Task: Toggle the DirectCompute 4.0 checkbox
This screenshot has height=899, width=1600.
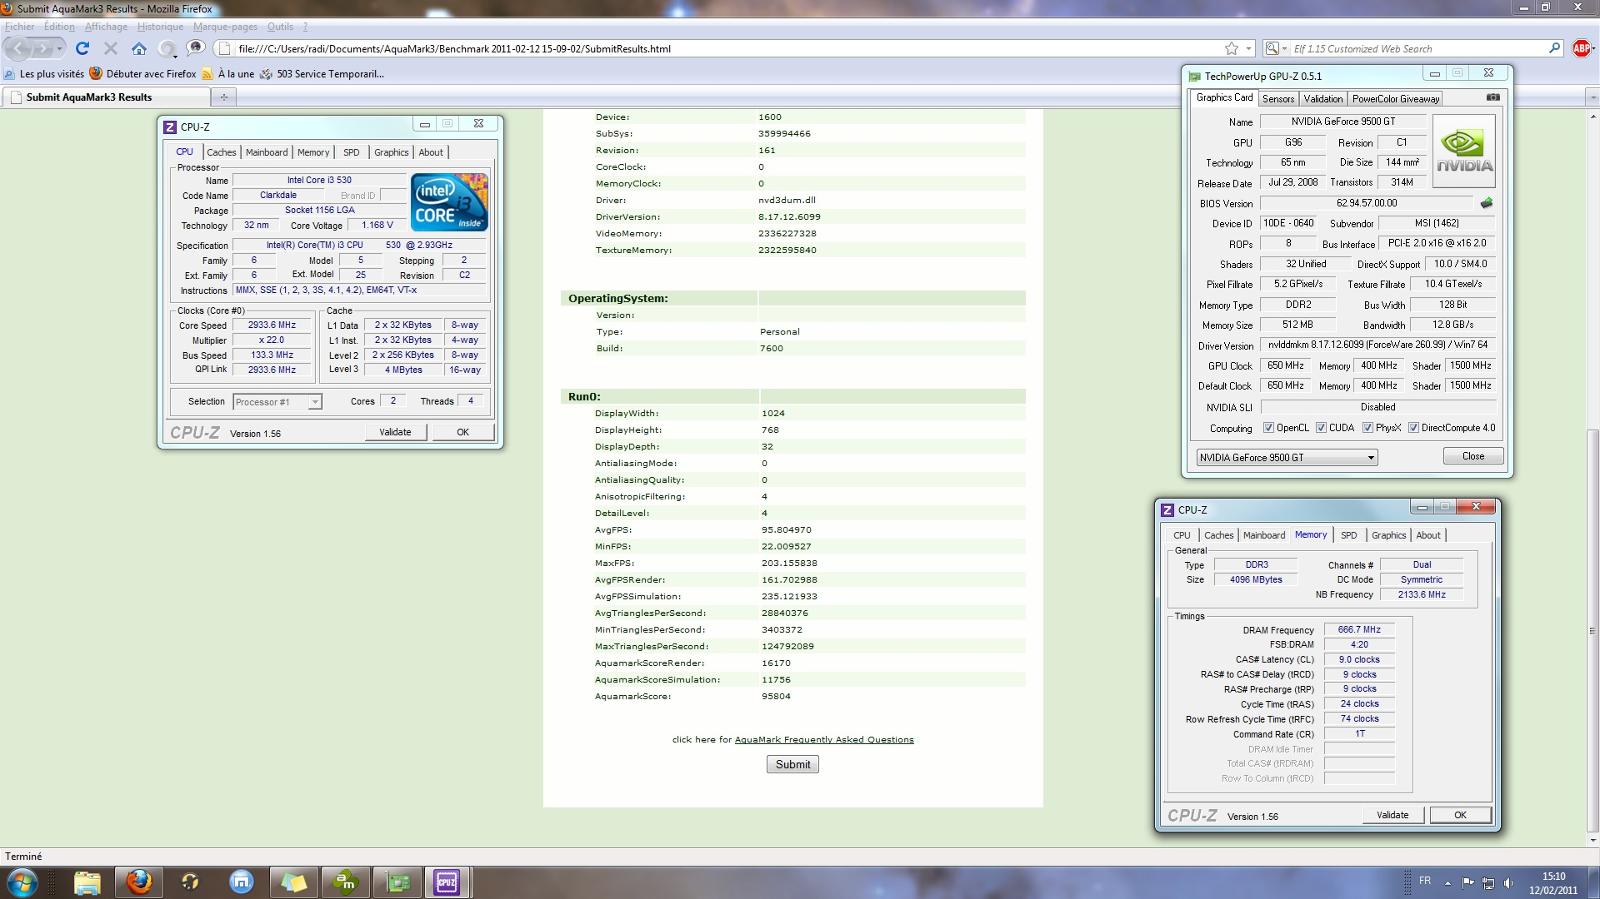Action: pos(1413,428)
